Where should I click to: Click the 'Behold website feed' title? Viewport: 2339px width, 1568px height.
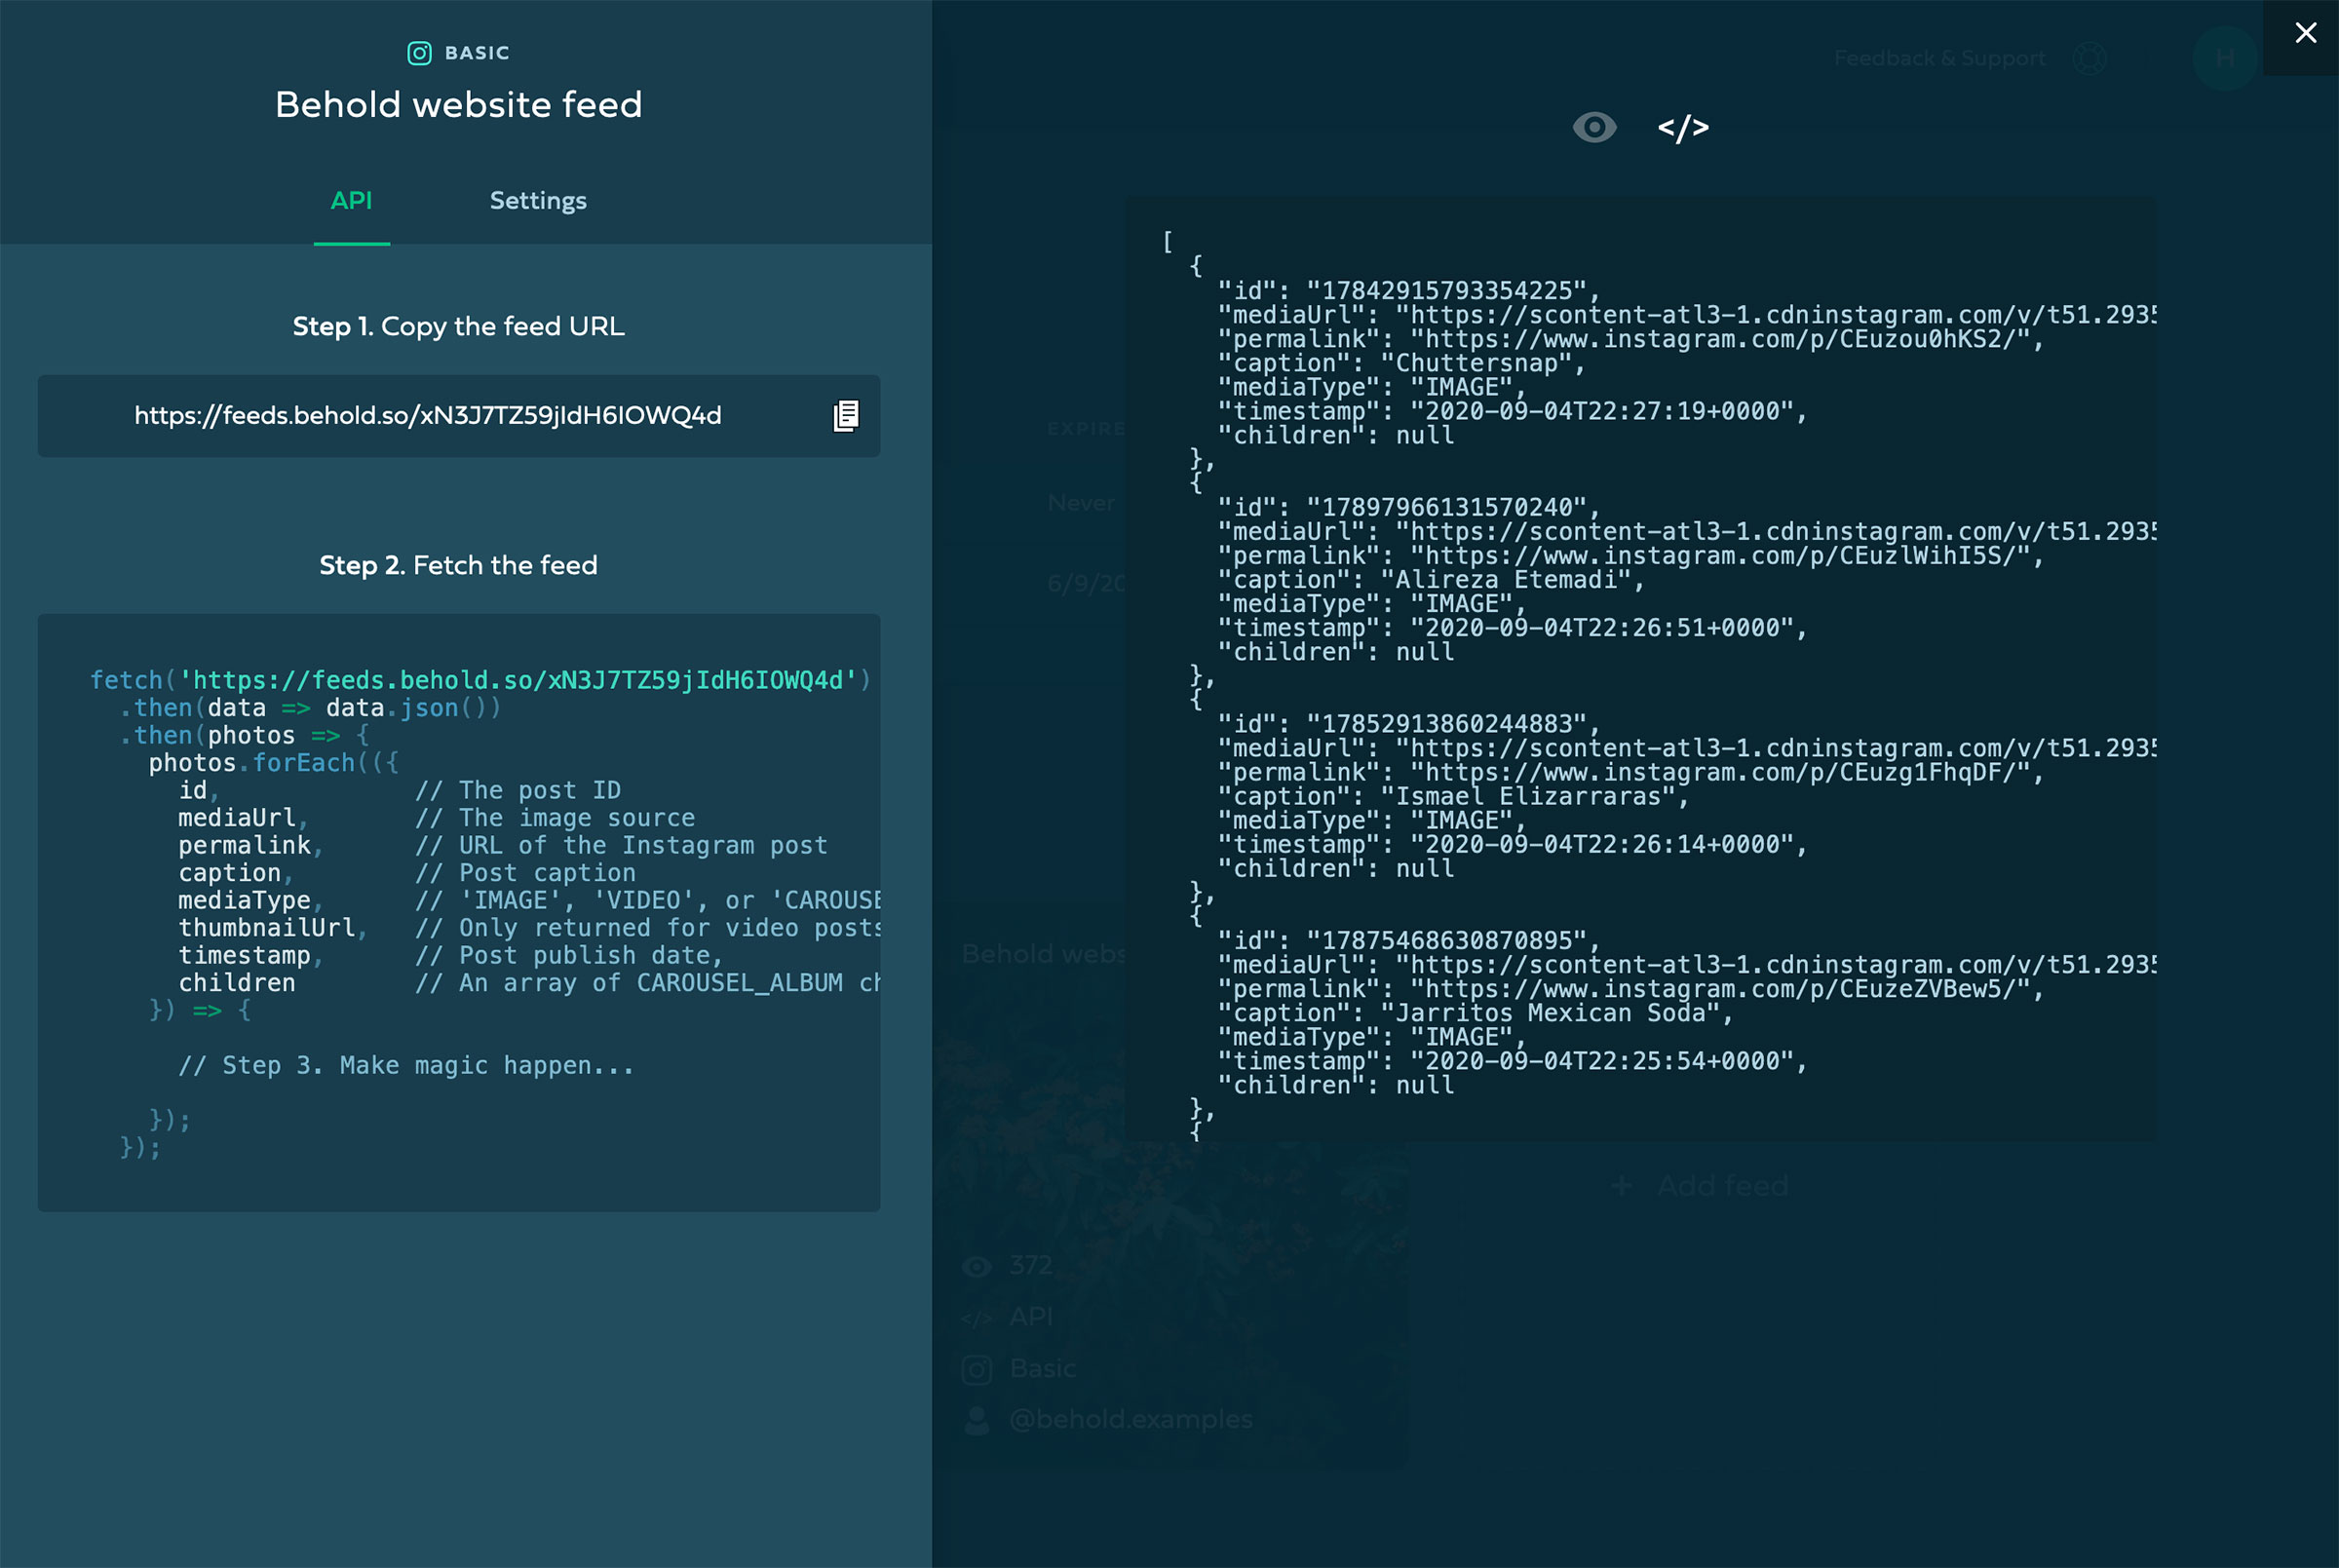[x=459, y=105]
